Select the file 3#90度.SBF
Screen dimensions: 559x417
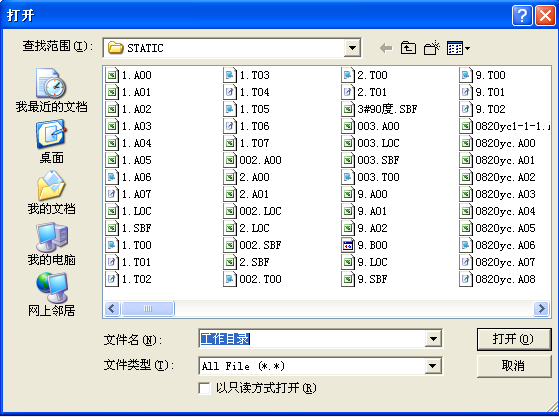380,109
